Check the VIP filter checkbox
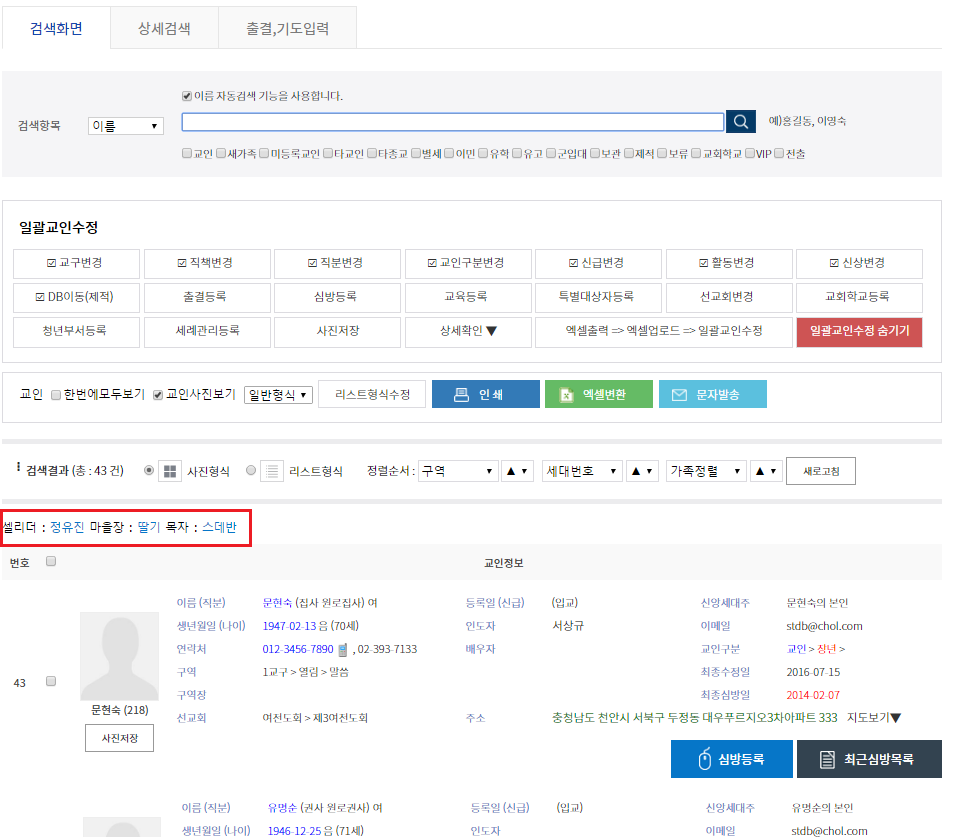970x837 pixels. coord(750,153)
